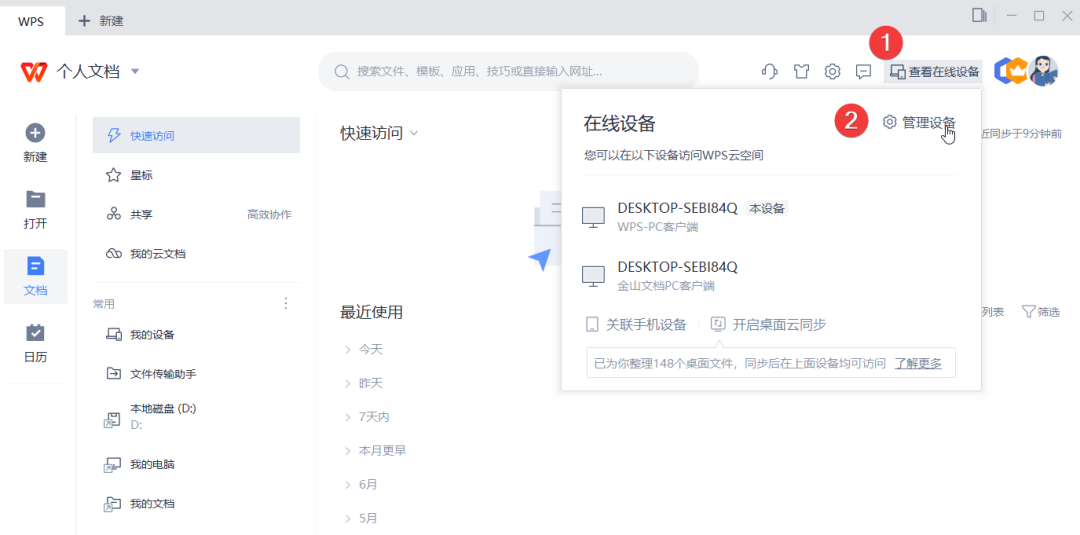Click the phone icon beside 关联手机设备
This screenshot has width=1080, height=535.
click(591, 325)
